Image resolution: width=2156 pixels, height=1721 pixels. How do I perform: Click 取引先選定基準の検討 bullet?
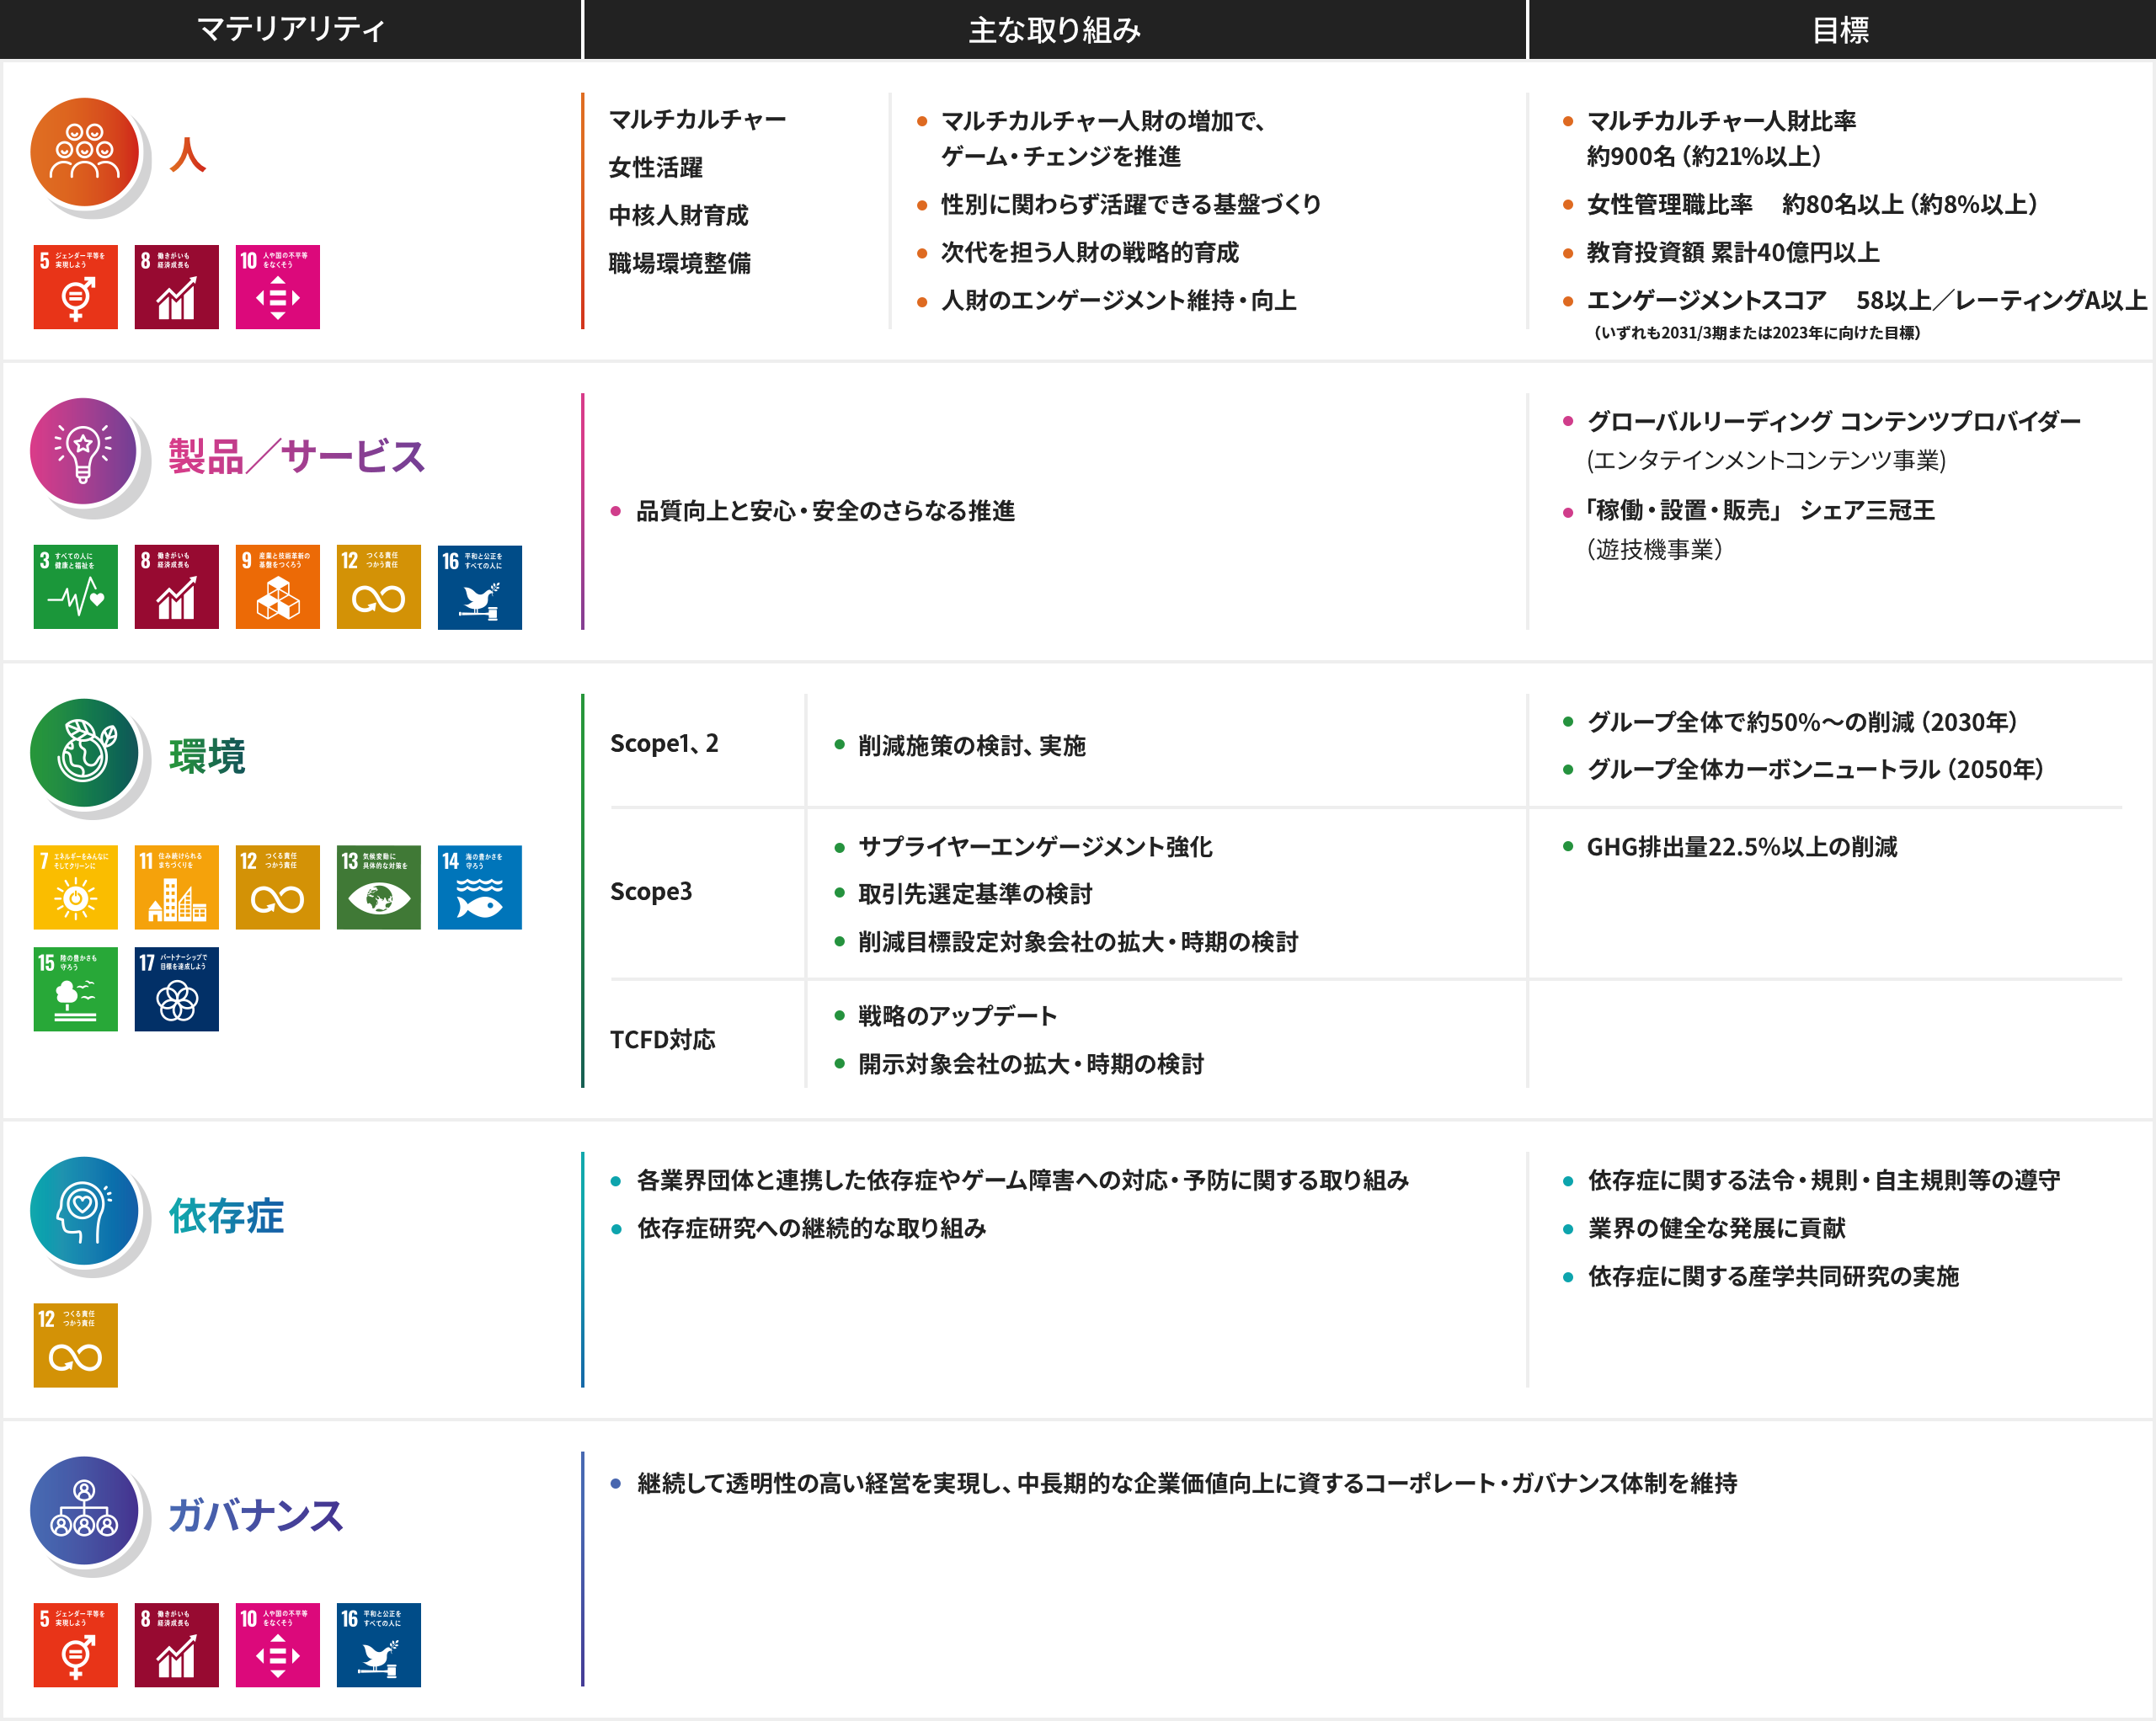click(x=975, y=894)
